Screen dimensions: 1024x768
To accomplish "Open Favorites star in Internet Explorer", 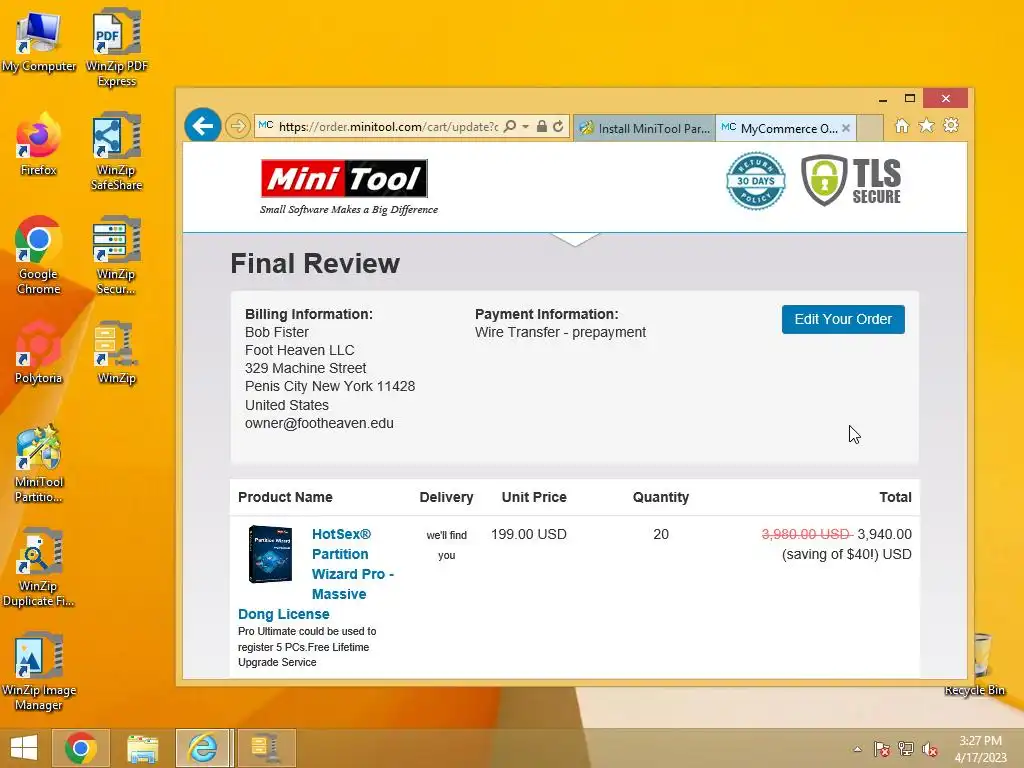I will click(927, 125).
